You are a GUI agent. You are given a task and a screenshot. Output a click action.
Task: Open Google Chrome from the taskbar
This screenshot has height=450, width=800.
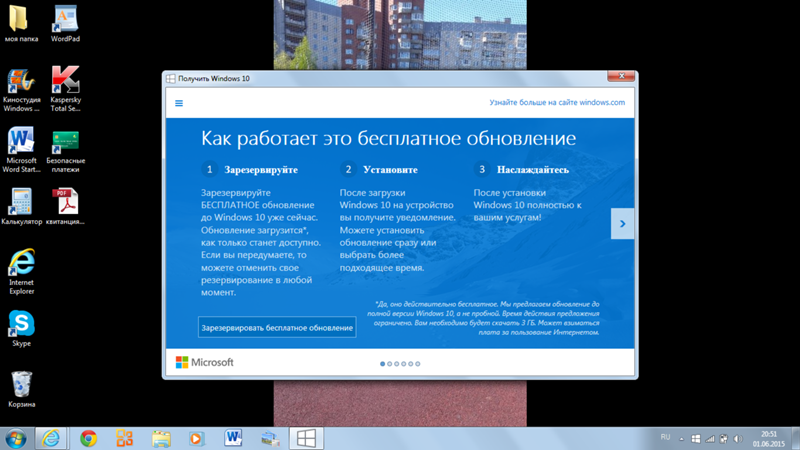click(89, 438)
